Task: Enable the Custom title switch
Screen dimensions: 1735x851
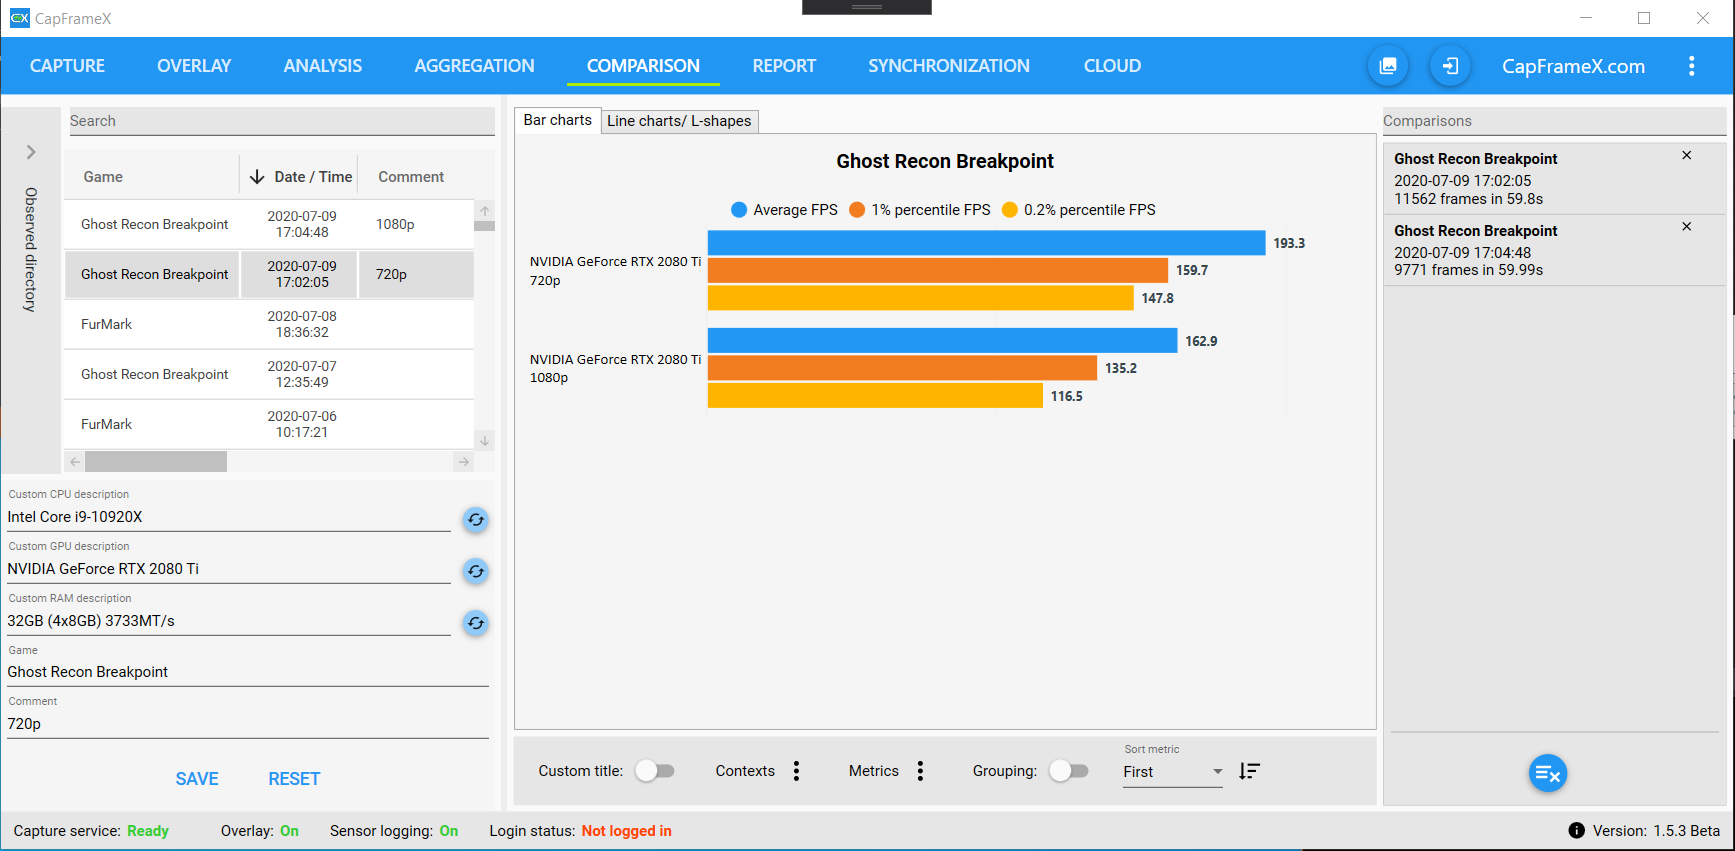Action: coord(655,771)
